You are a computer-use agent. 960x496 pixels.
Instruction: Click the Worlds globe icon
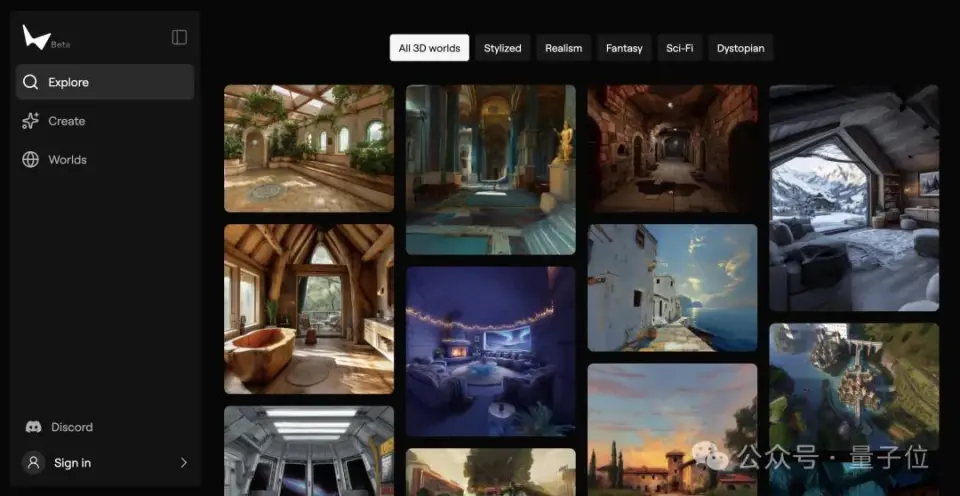31,160
